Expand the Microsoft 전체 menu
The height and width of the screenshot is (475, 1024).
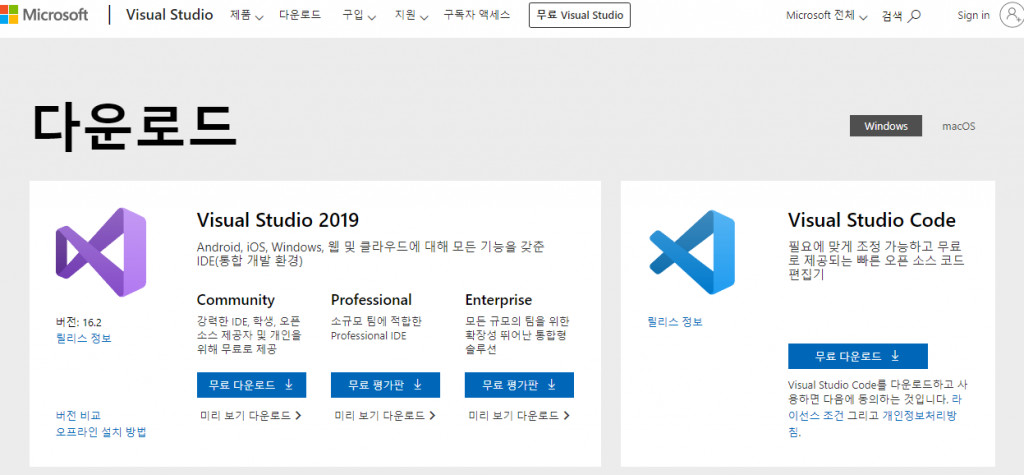pyautogui.click(x=828, y=16)
